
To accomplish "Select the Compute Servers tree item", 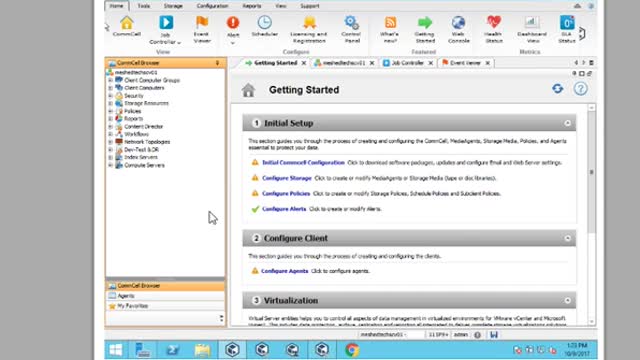I will 144,165.
